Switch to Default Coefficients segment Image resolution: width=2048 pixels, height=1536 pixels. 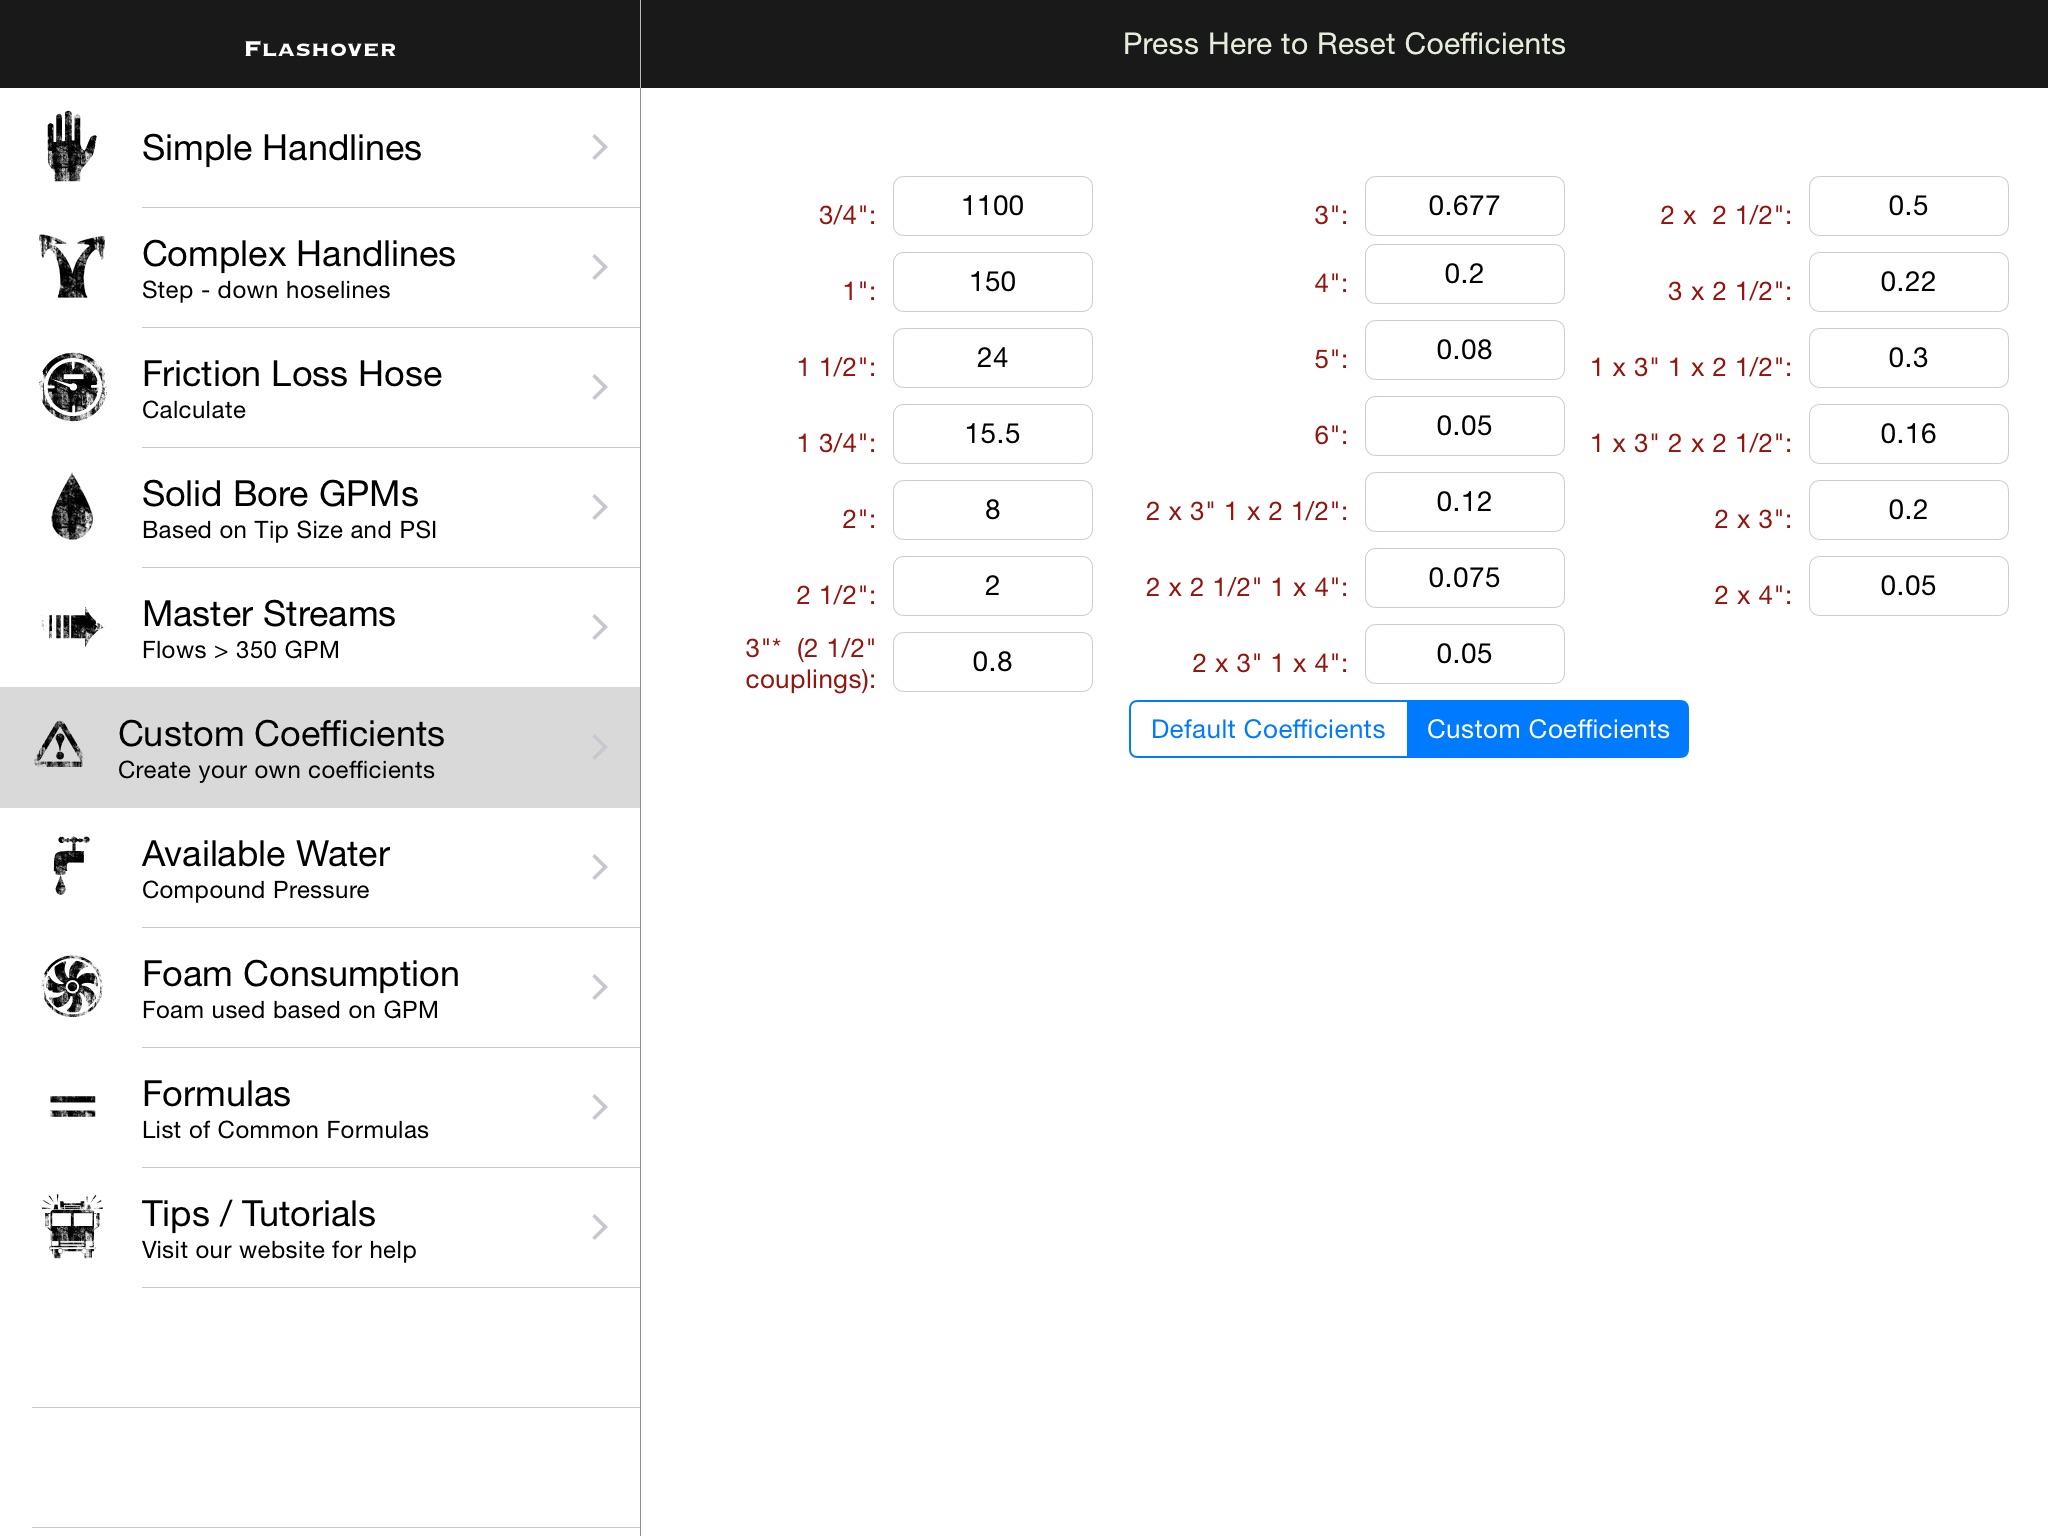click(x=1267, y=729)
